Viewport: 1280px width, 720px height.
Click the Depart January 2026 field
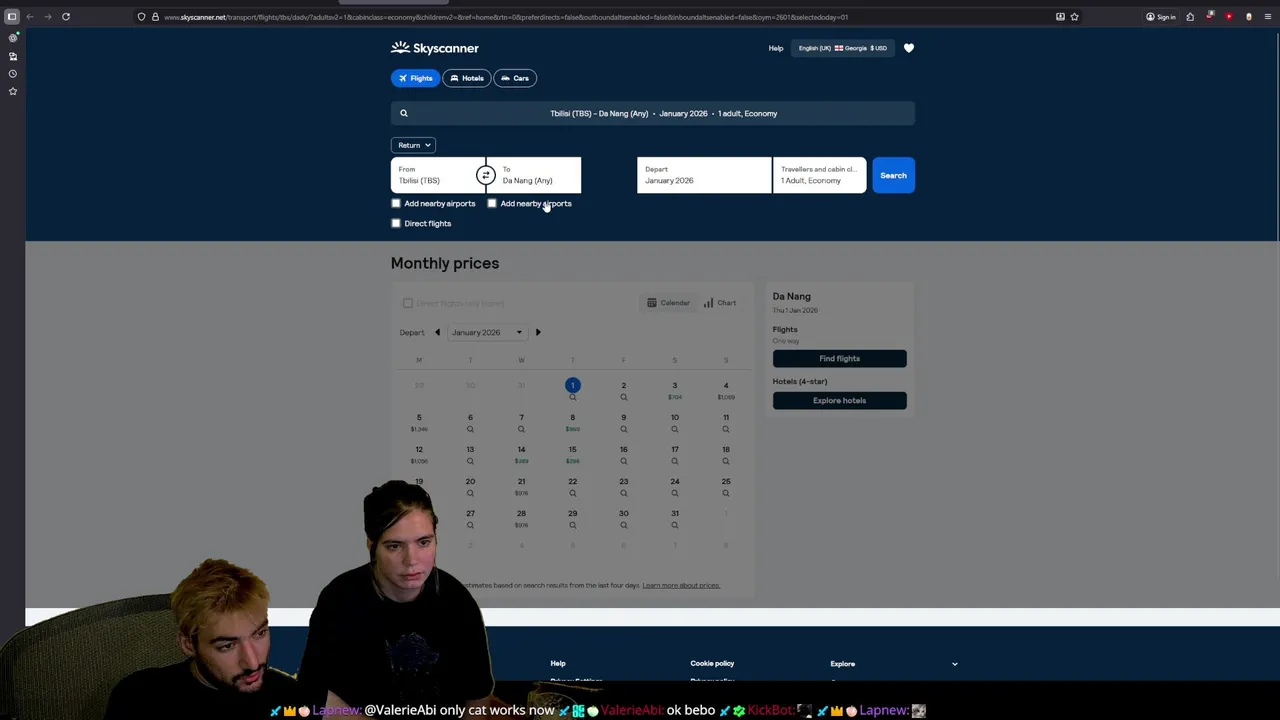[x=704, y=175]
